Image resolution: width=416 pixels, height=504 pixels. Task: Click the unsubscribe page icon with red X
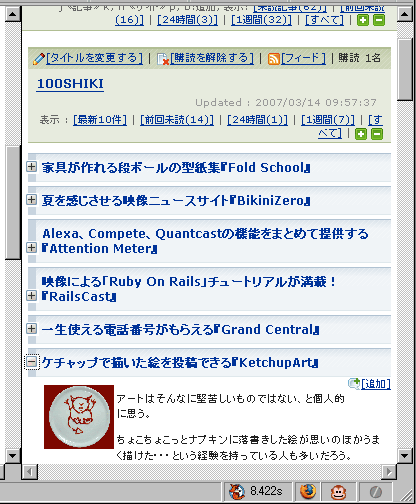pyautogui.click(x=163, y=59)
